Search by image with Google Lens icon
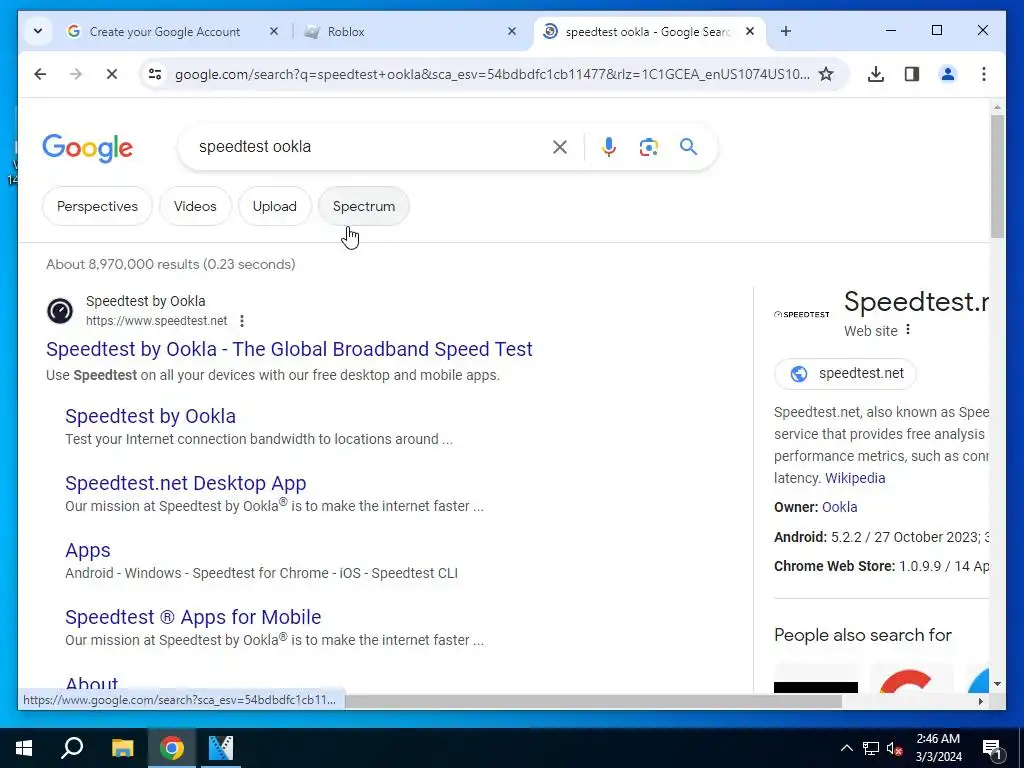This screenshot has height=768, width=1024. pyautogui.click(x=648, y=147)
